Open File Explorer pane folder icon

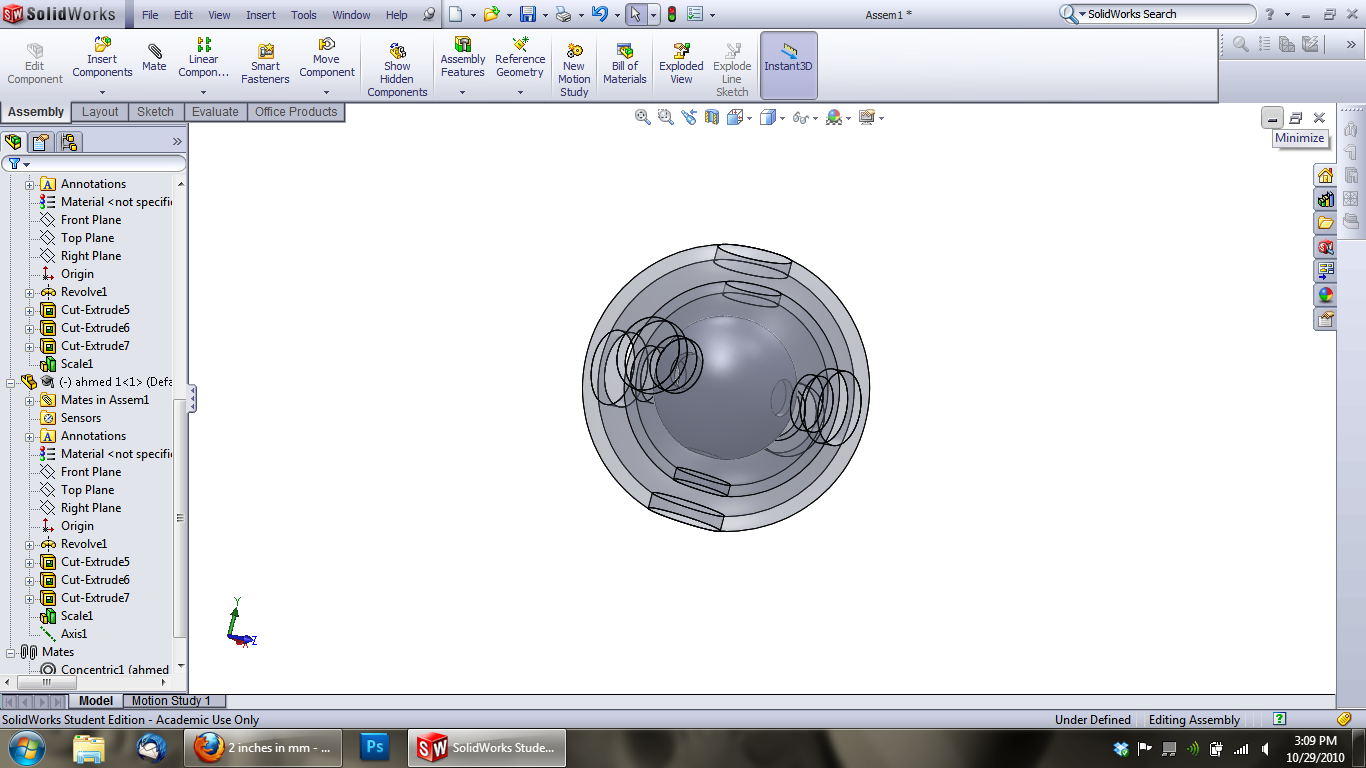[1325, 222]
